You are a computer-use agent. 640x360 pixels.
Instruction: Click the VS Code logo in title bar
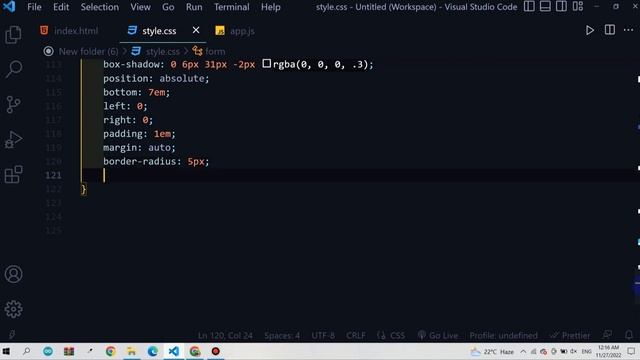coord(9,7)
